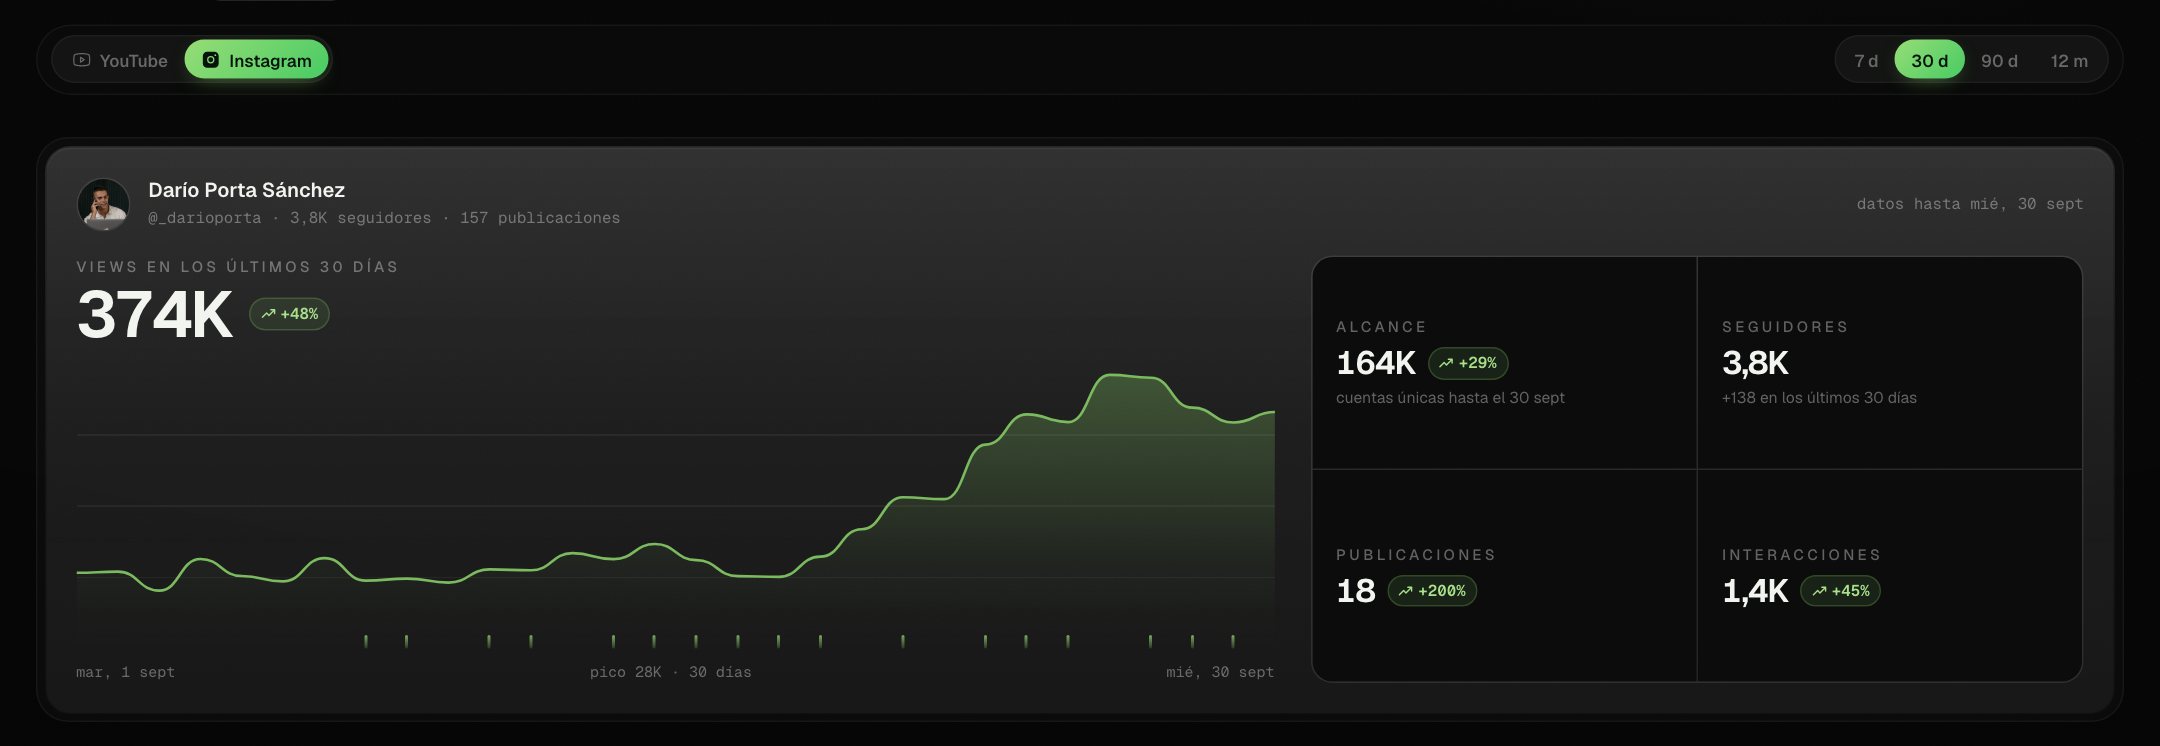Viewport: 2160px width, 746px height.
Task: Click the @_darioporta handle
Action: 204,218
